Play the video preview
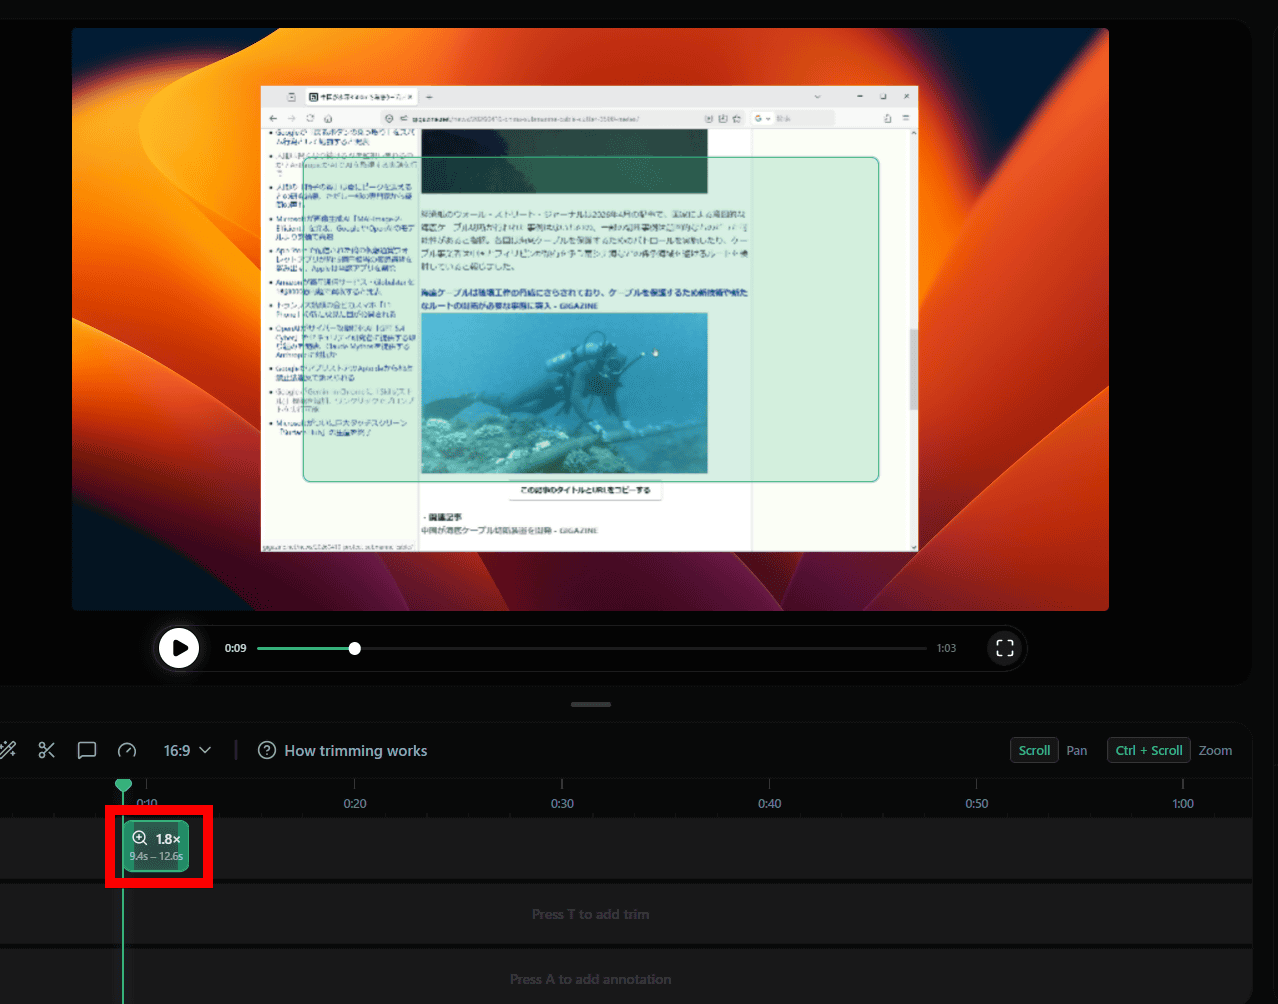Screen dimensions: 1278x1004 point(179,648)
